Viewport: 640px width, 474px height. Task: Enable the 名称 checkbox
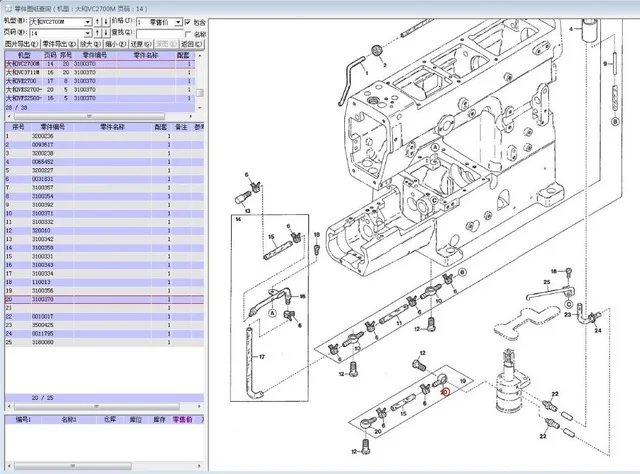pos(190,33)
